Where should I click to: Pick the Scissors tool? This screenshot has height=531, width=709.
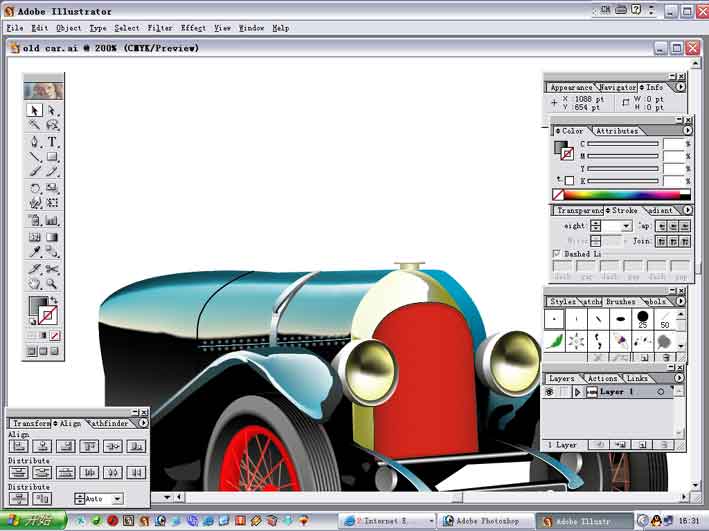[x=52, y=269]
